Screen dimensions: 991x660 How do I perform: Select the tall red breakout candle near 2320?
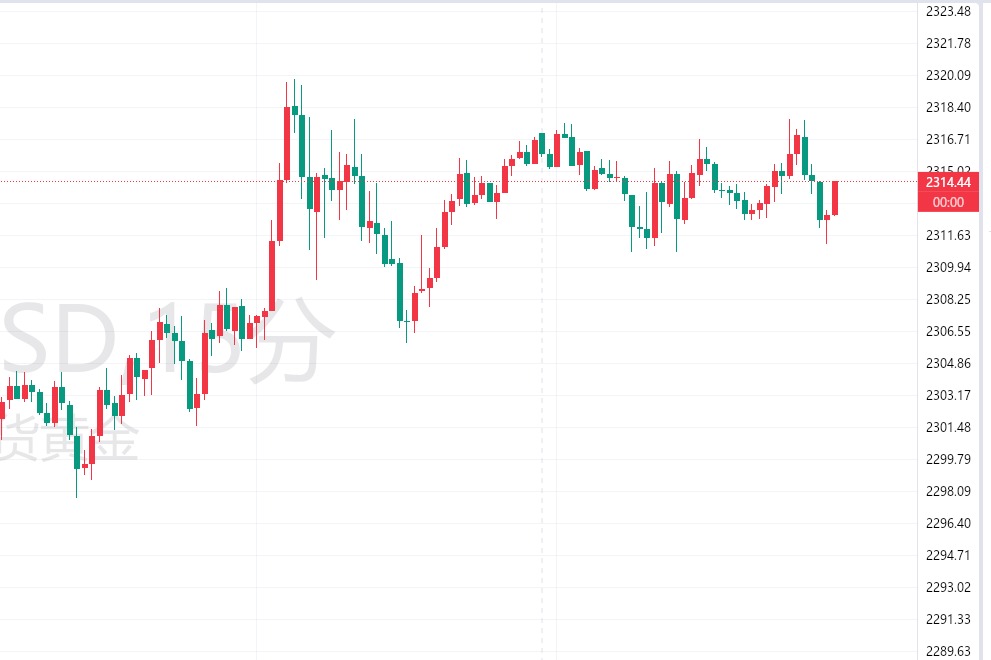(x=287, y=143)
